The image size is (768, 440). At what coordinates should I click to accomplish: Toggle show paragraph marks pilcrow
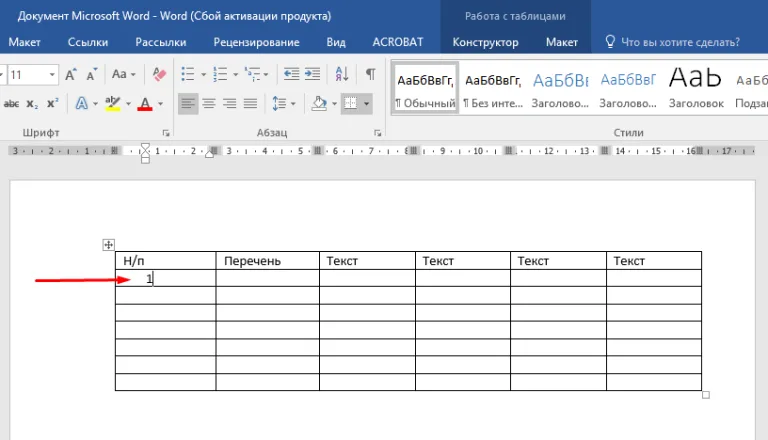tap(371, 74)
